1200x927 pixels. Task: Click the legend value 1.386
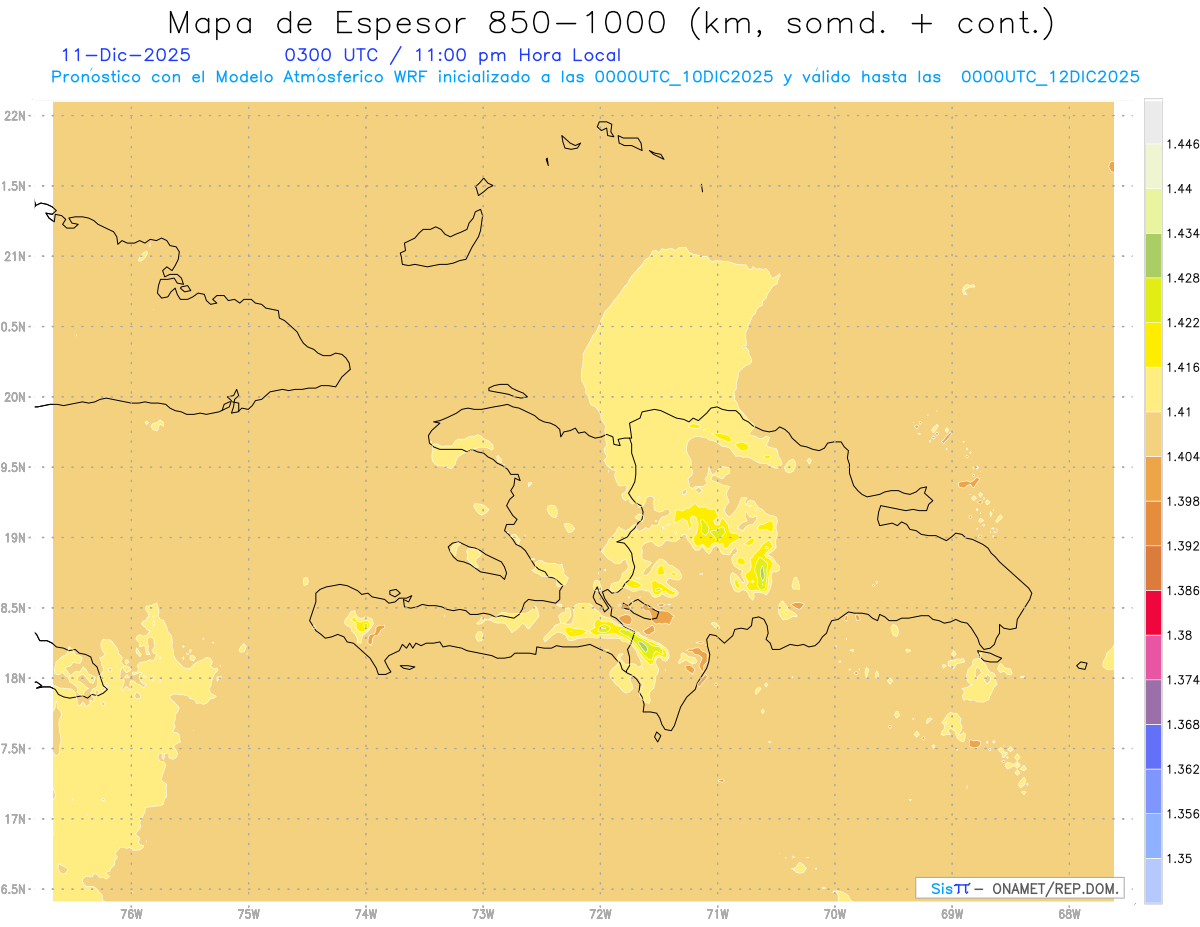(x=1184, y=590)
